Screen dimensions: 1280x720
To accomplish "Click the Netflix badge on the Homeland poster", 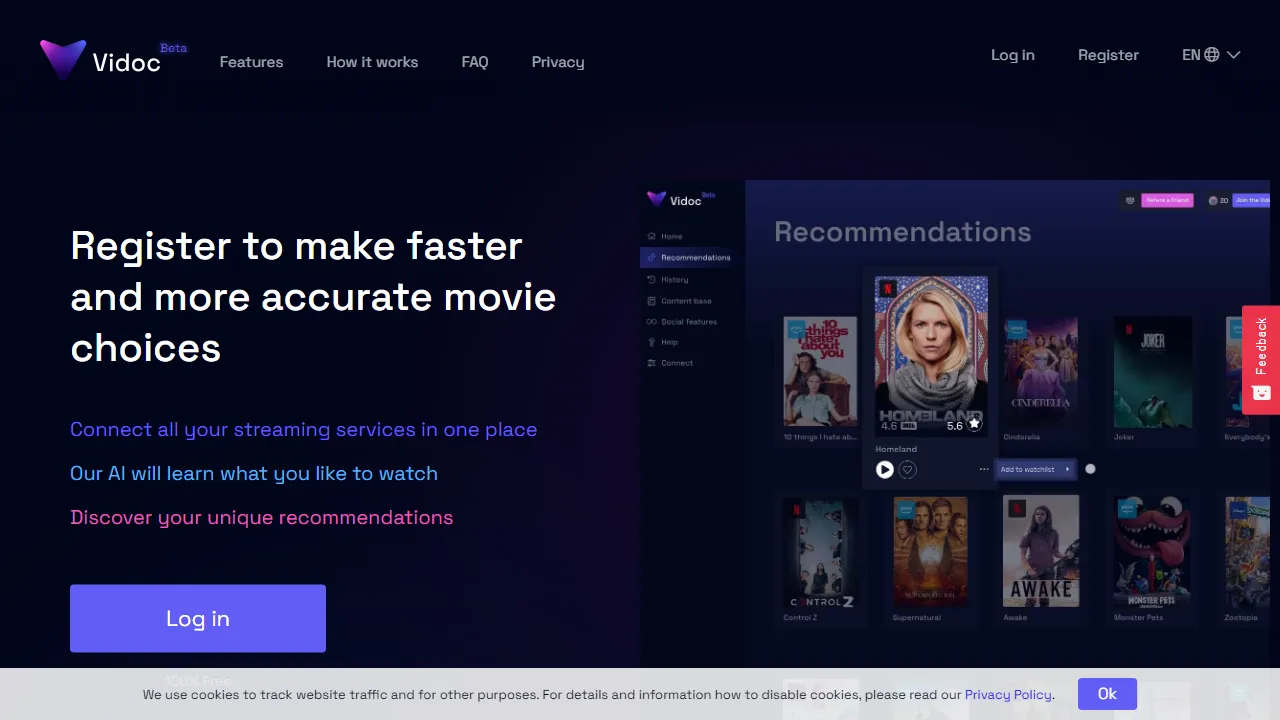I will click(886, 289).
